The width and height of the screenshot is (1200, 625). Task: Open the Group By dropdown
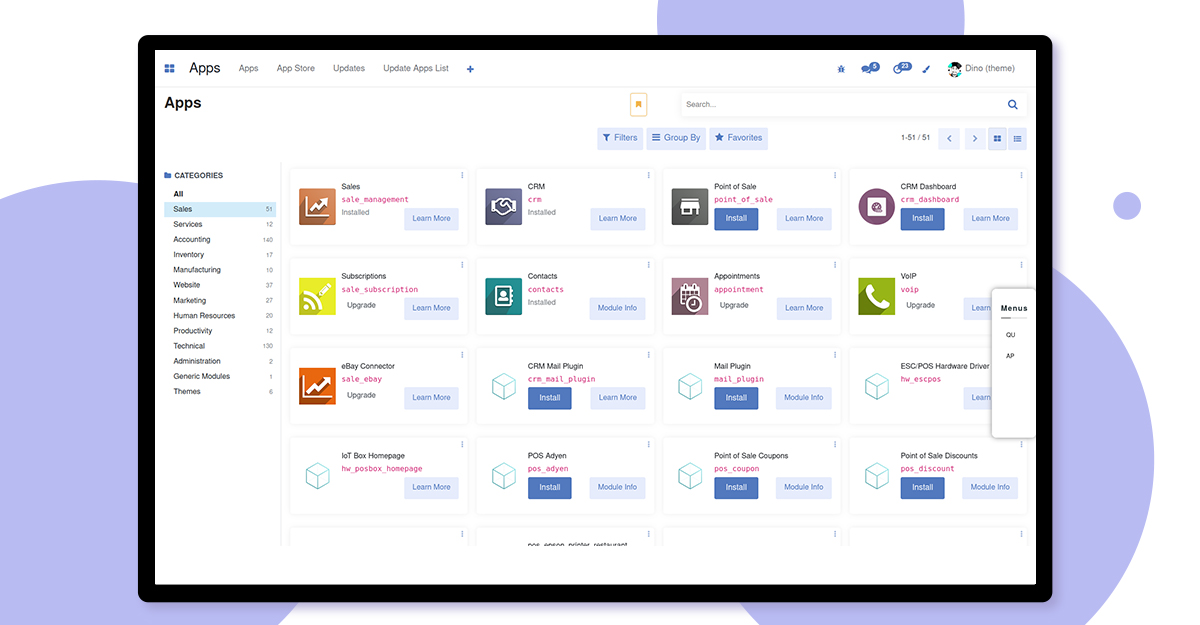coord(675,138)
